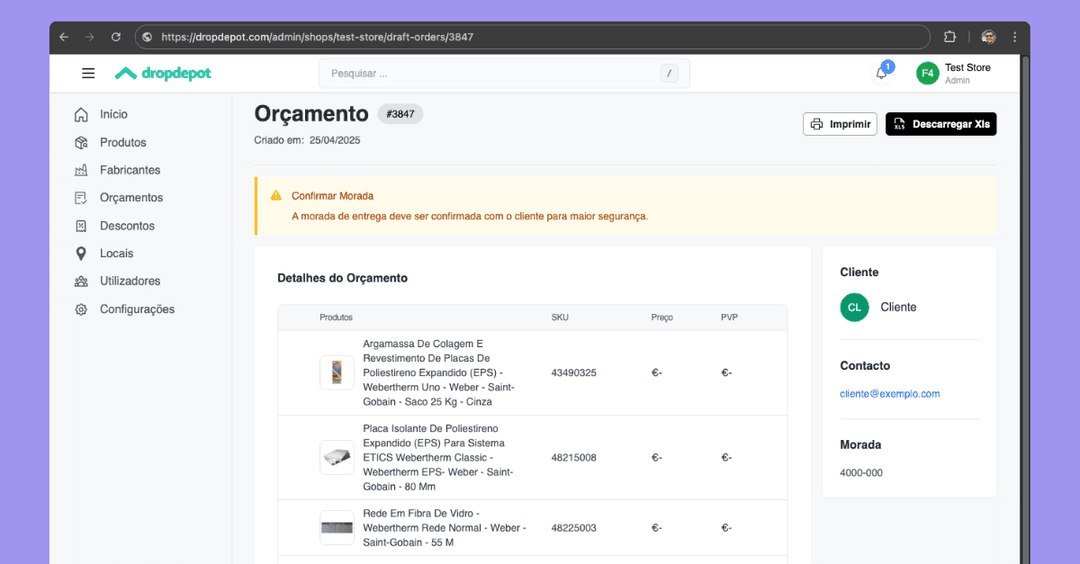This screenshot has height=564, width=1080.
Task: Click Descarregar Xls button
Action: pos(940,124)
